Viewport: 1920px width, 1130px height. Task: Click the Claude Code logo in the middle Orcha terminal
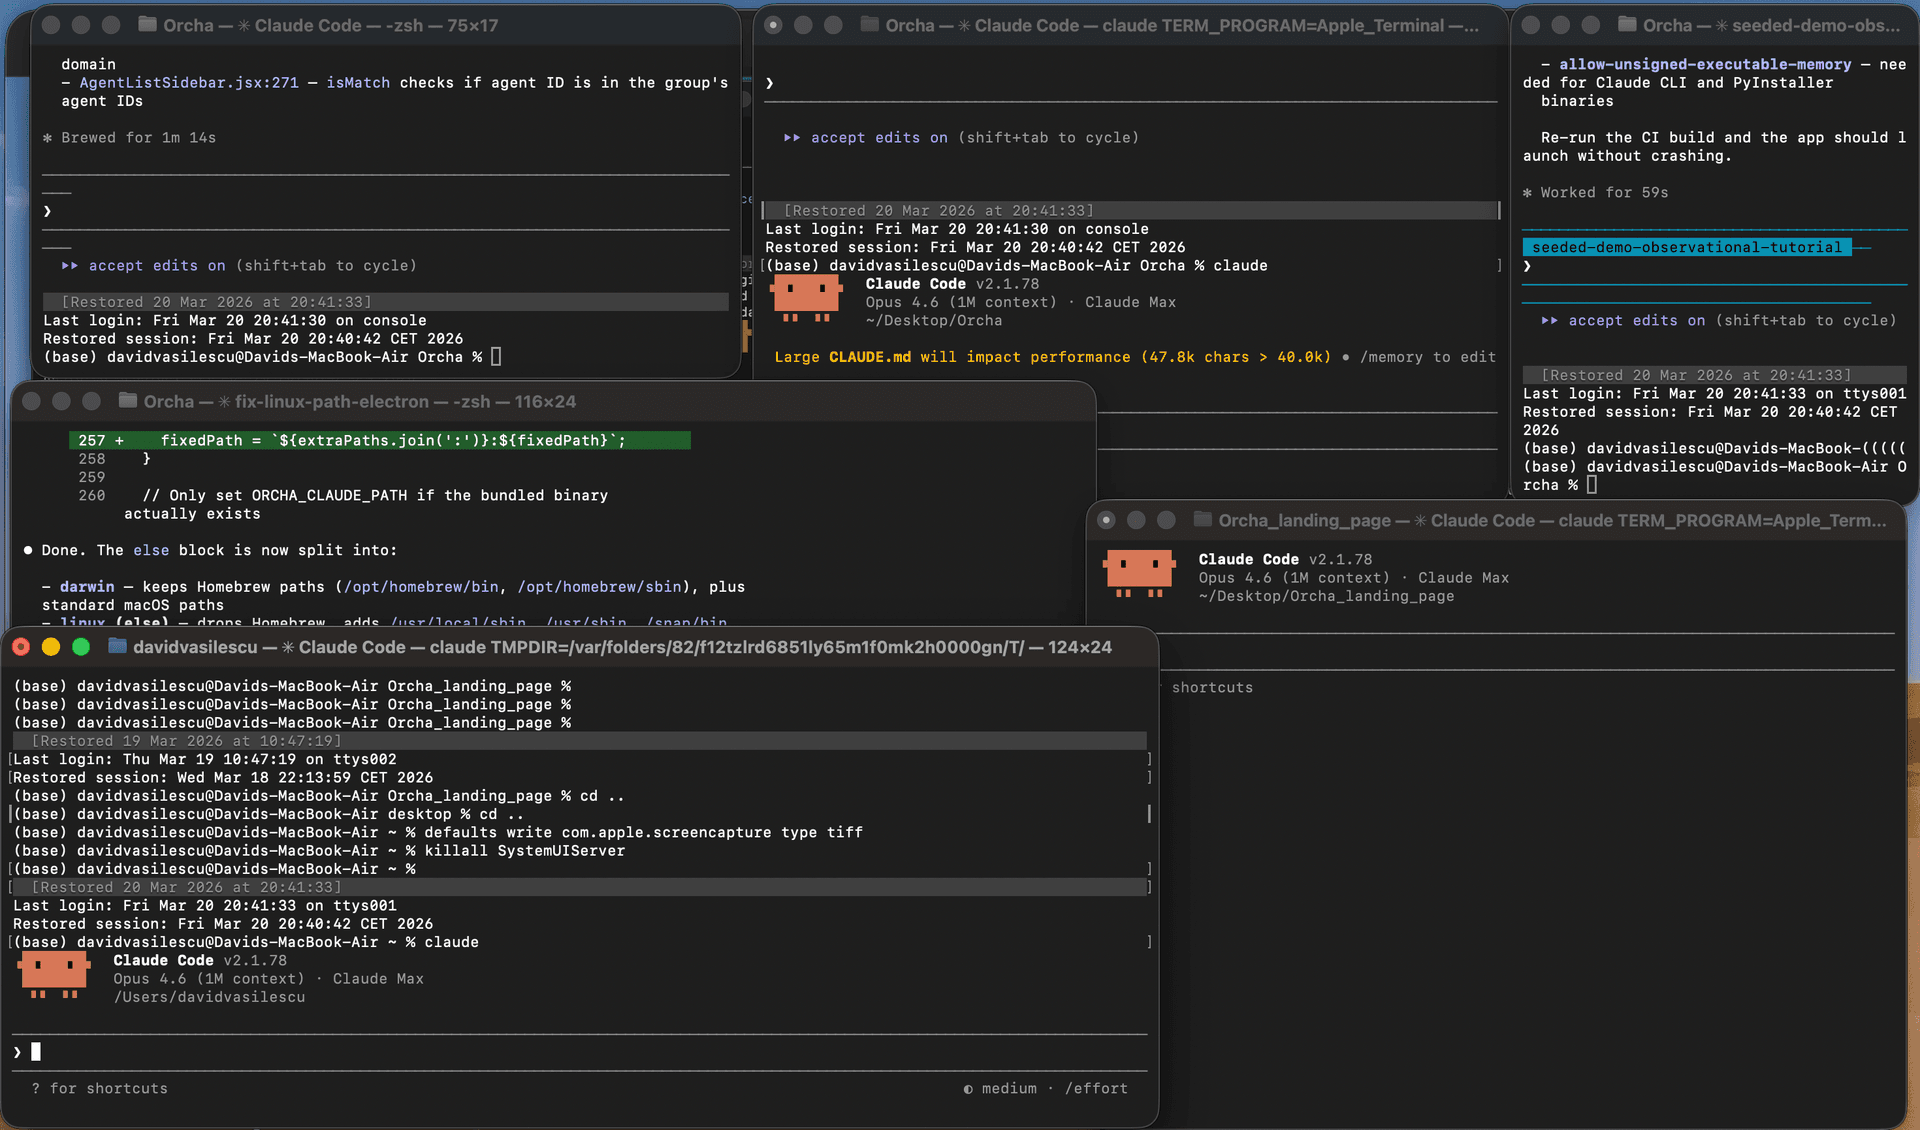pyautogui.click(x=807, y=298)
